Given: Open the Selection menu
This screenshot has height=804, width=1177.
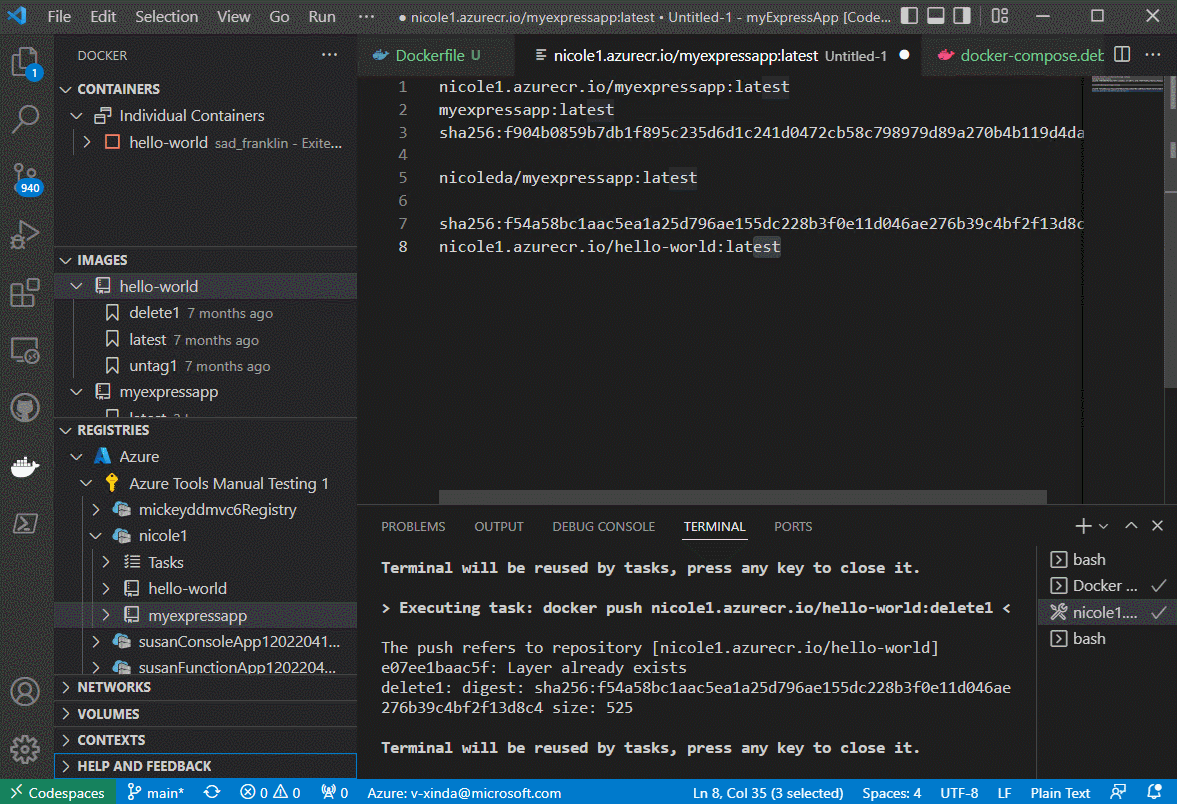Looking at the screenshot, I should click(166, 17).
